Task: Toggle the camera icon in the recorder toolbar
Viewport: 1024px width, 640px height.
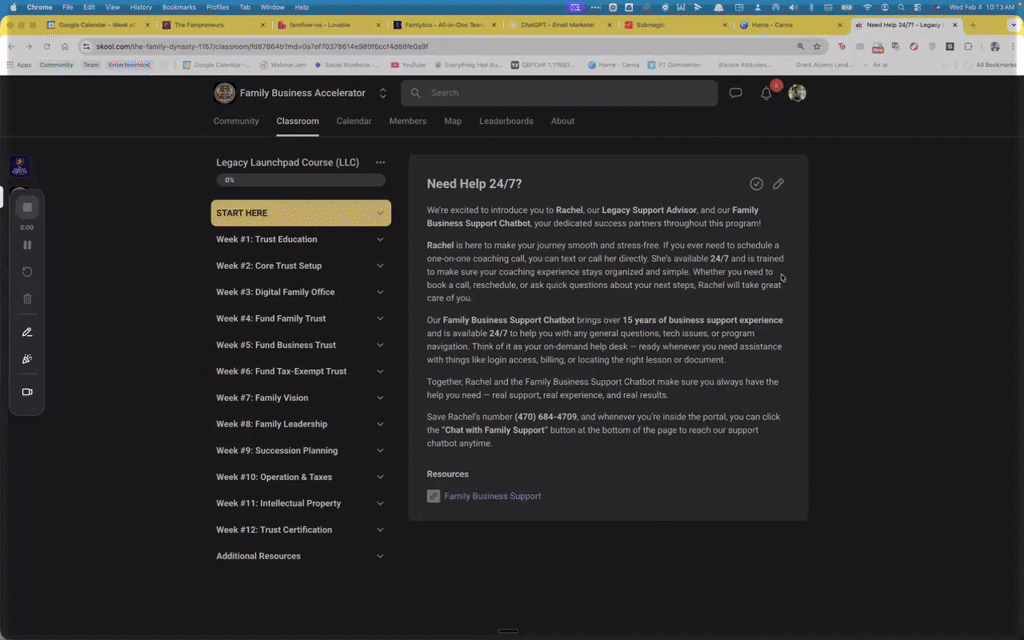Action: 27,392
